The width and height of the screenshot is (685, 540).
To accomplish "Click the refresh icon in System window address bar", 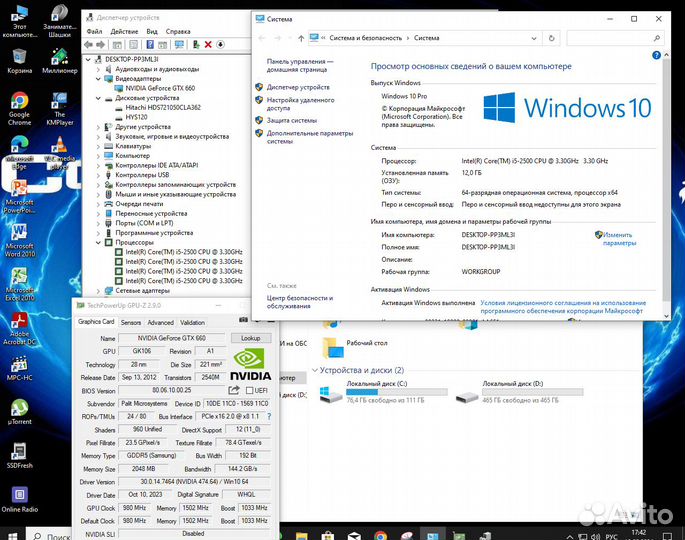I will 551,38.
